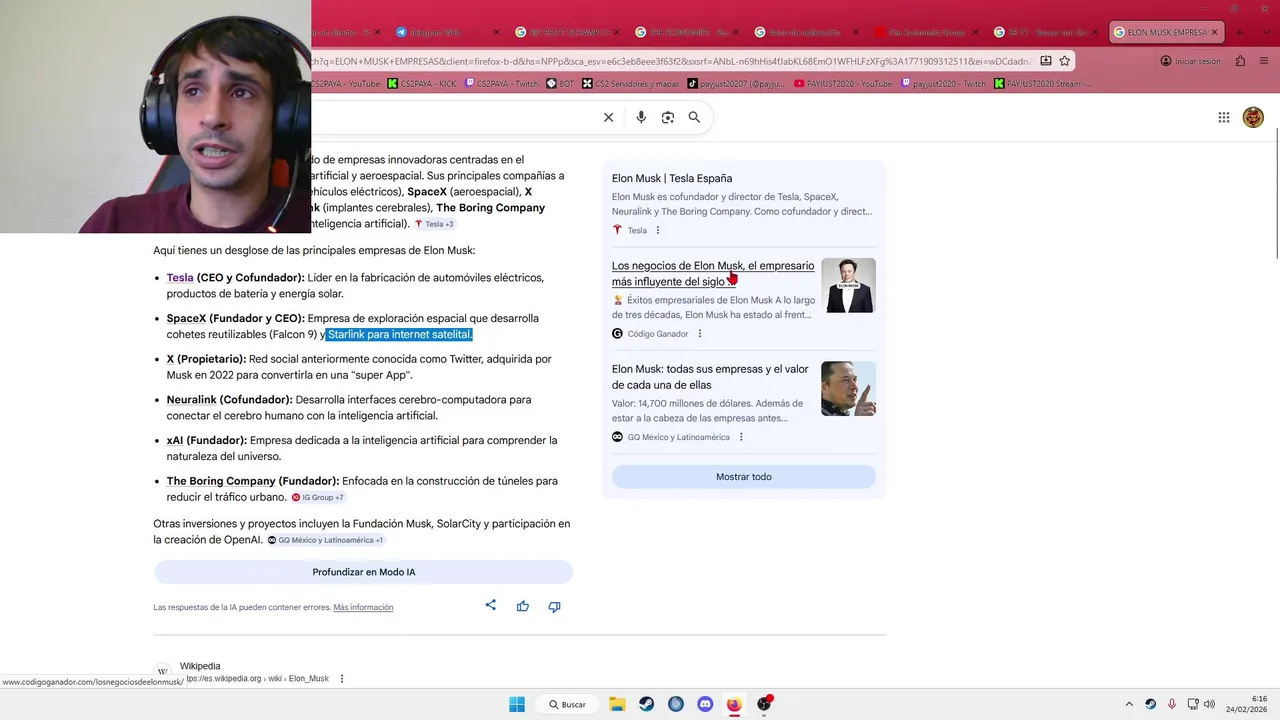
Task: Click the magnifier search submit icon
Action: pyautogui.click(x=694, y=117)
